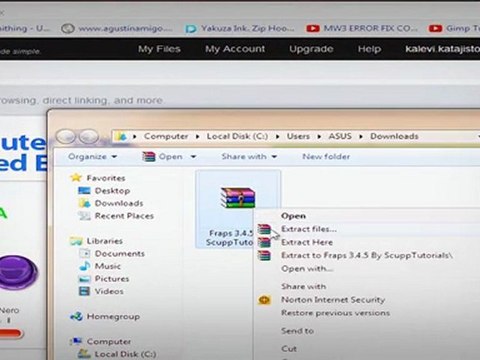Image resolution: width=480 pixels, height=360 pixels.
Task: Choose Open in the context menu
Action: [293, 216]
